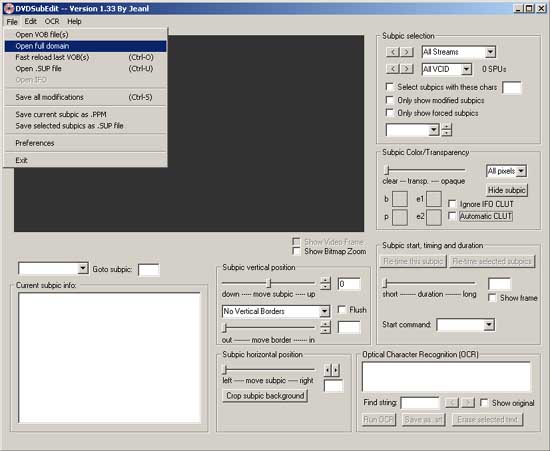Toggle Show original checkbox
The width and height of the screenshot is (550, 451).
pos(484,403)
